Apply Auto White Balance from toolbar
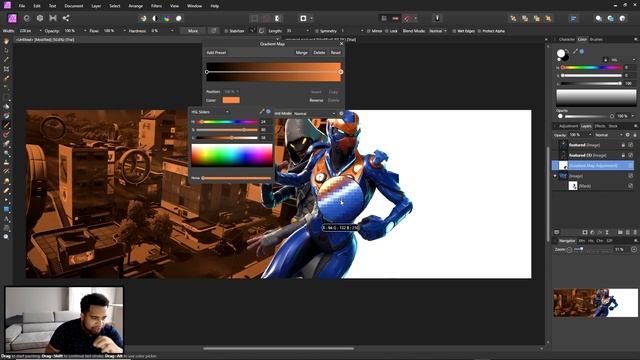This screenshot has width=640, height=360. tap(179, 18)
